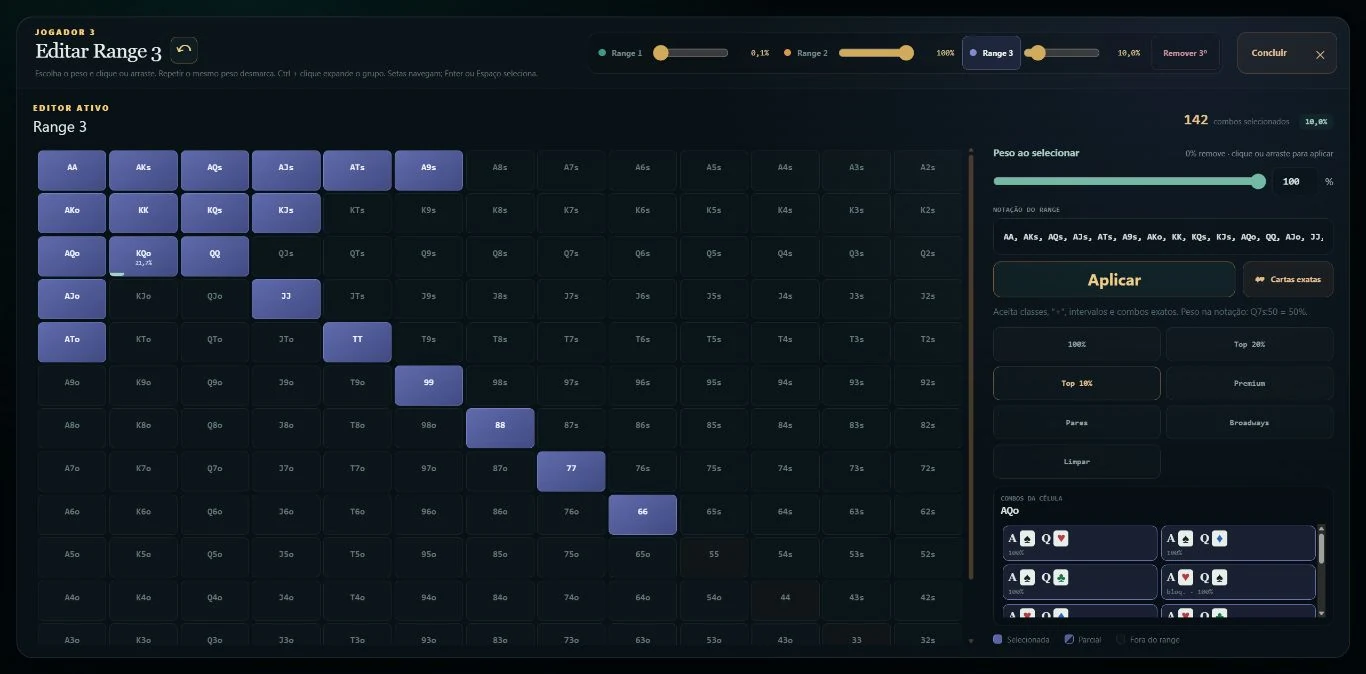Click the A♠ Q♥ combo card
The width and height of the screenshot is (1366, 674).
tap(1080, 543)
